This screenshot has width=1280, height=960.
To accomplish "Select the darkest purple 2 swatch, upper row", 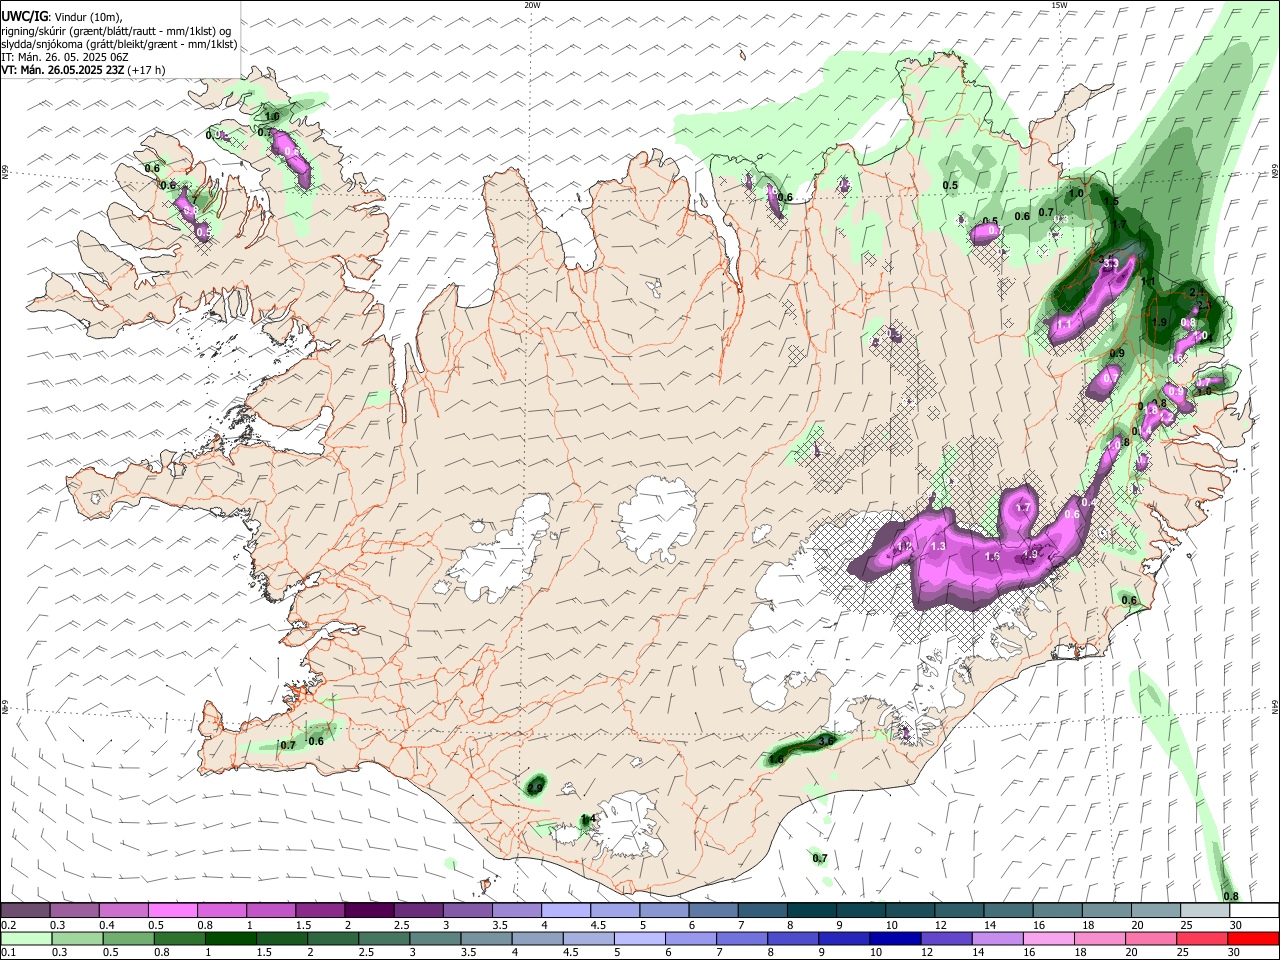I will click(x=368, y=911).
